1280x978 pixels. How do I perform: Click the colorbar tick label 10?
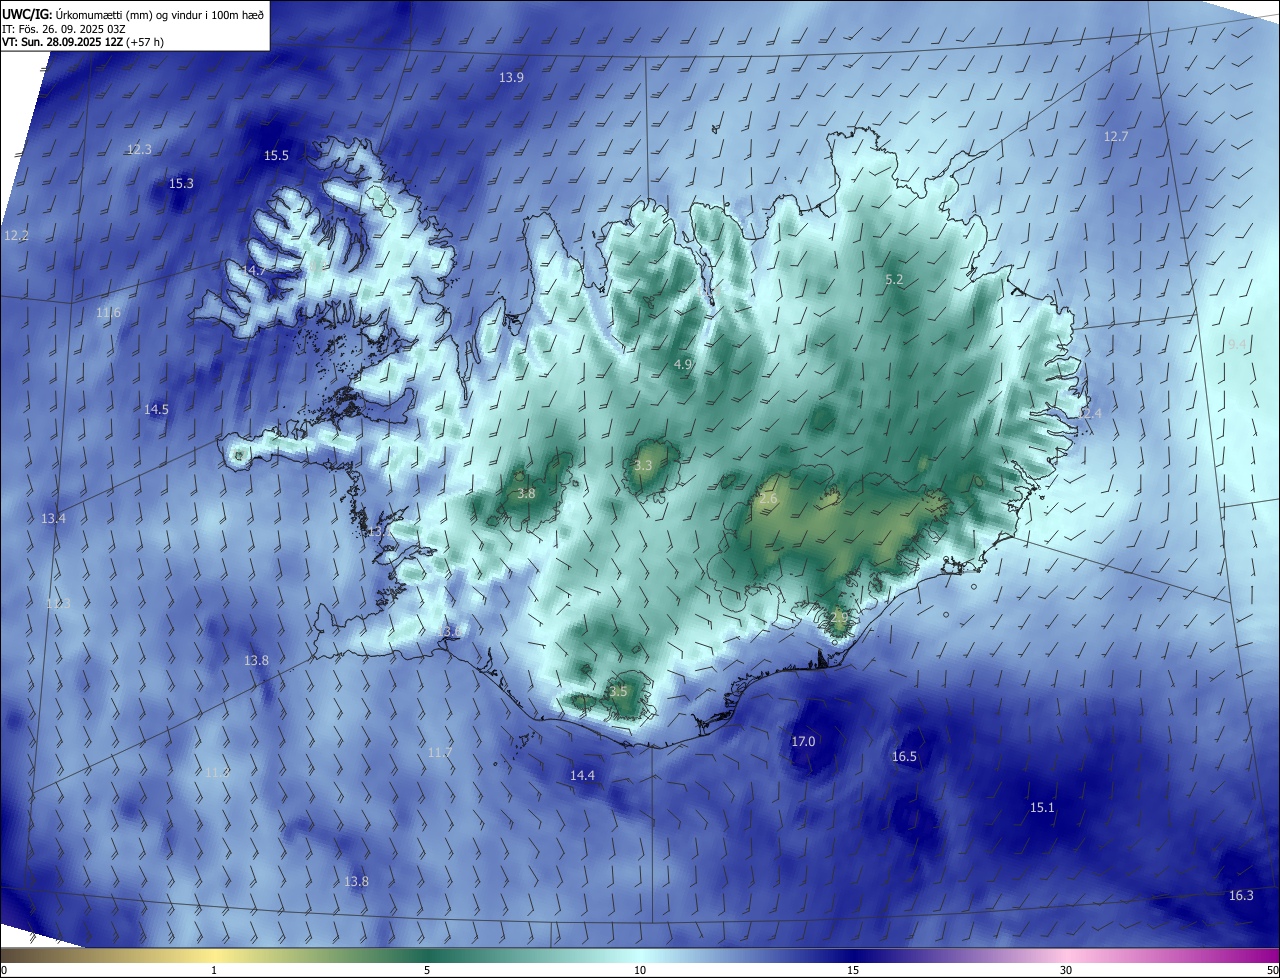tap(640, 970)
